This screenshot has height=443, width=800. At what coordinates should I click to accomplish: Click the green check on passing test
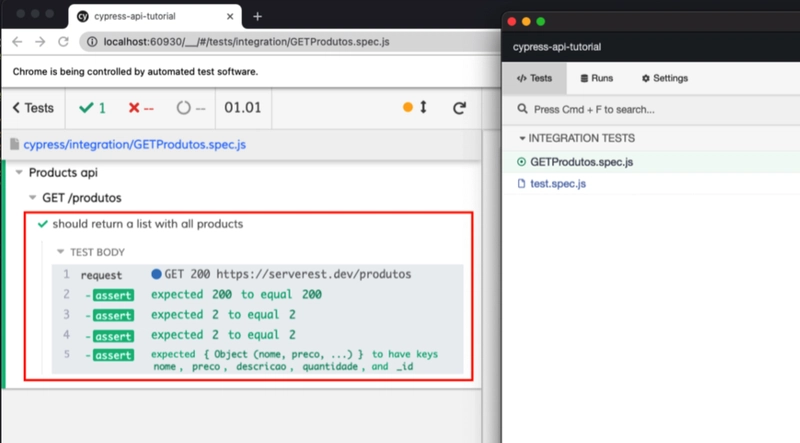(42, 224)
